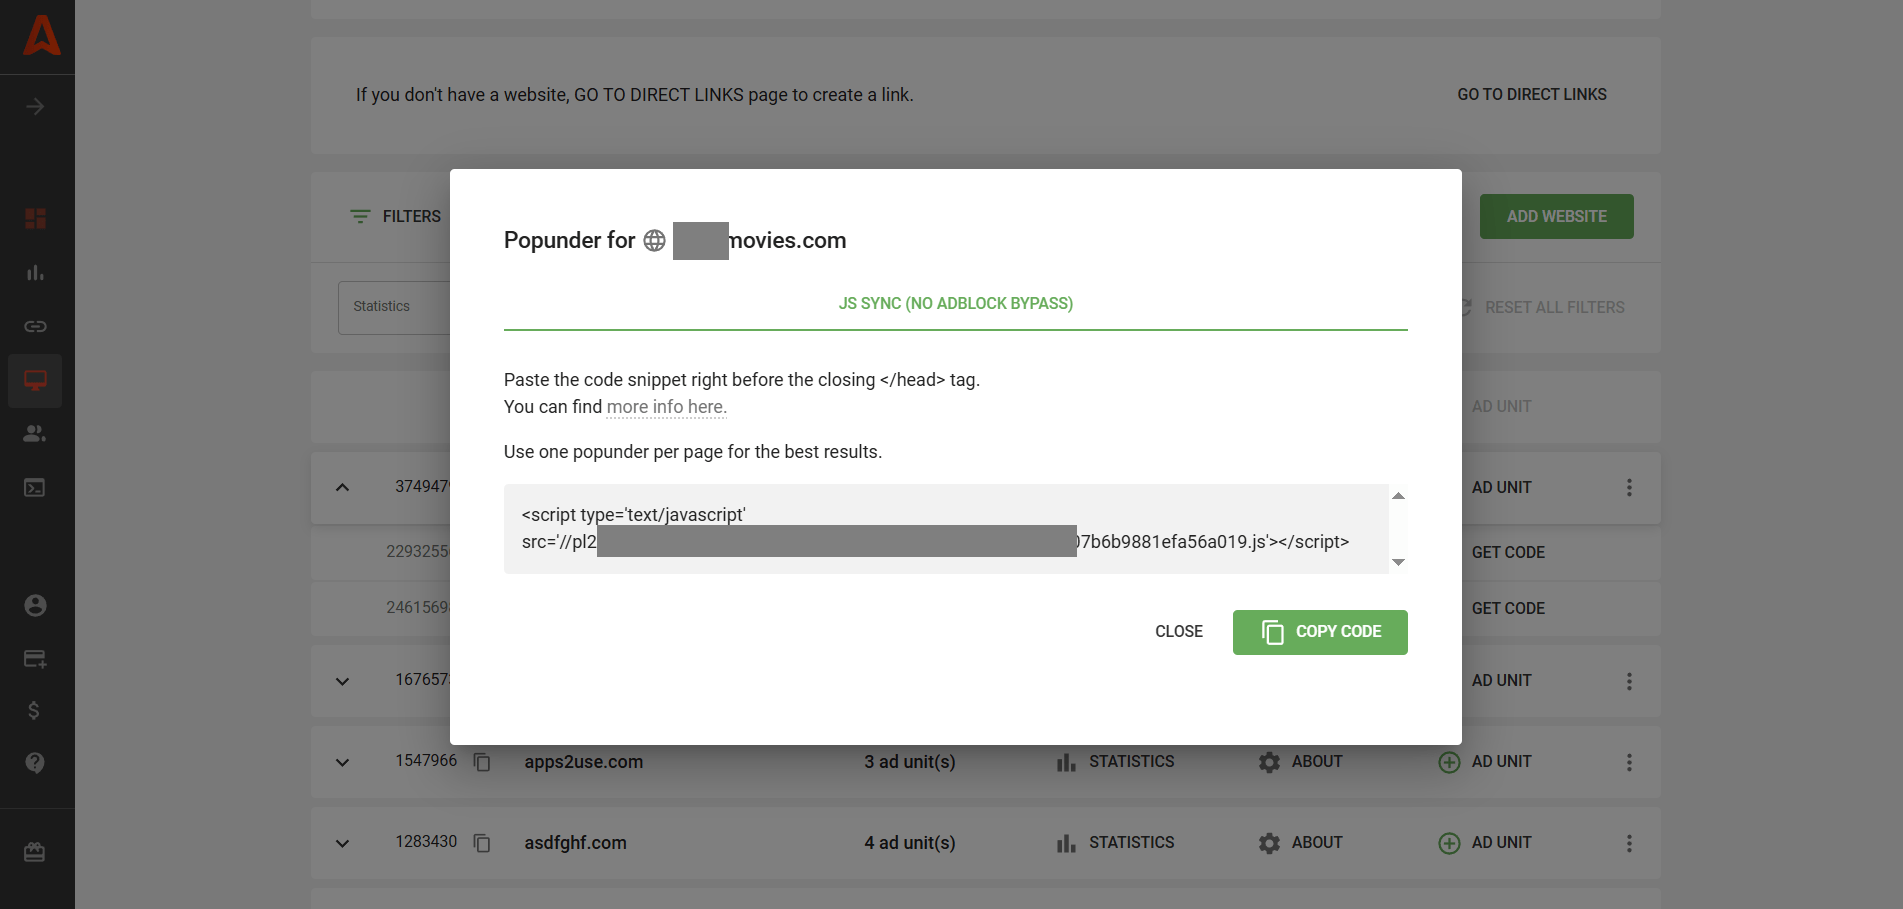Open the statistics bar chart sidebar icon
Screen dimensions: 1903x909
35,273
